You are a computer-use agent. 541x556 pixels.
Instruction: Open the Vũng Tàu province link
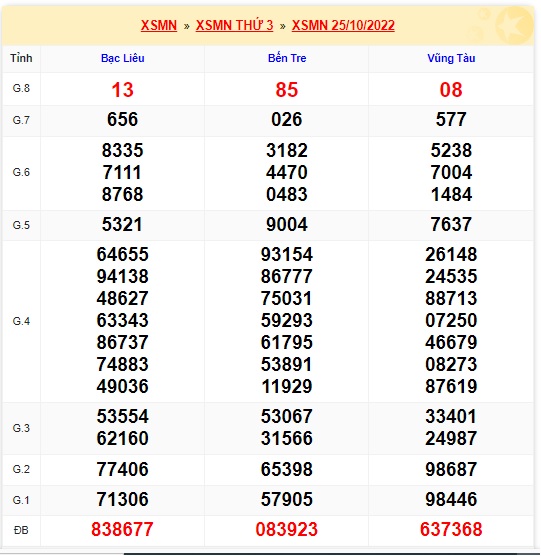pos(451,58)
